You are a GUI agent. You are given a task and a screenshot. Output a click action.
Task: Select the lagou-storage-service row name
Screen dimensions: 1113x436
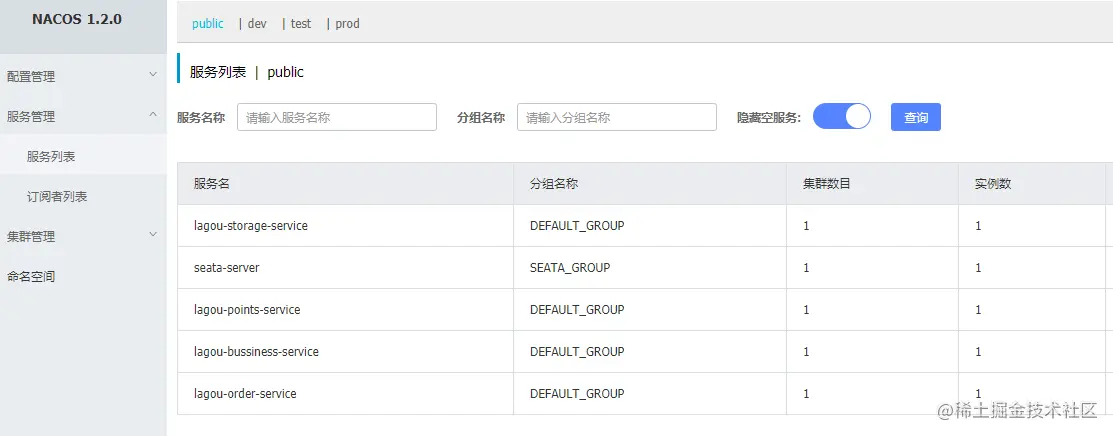(251, 226)
